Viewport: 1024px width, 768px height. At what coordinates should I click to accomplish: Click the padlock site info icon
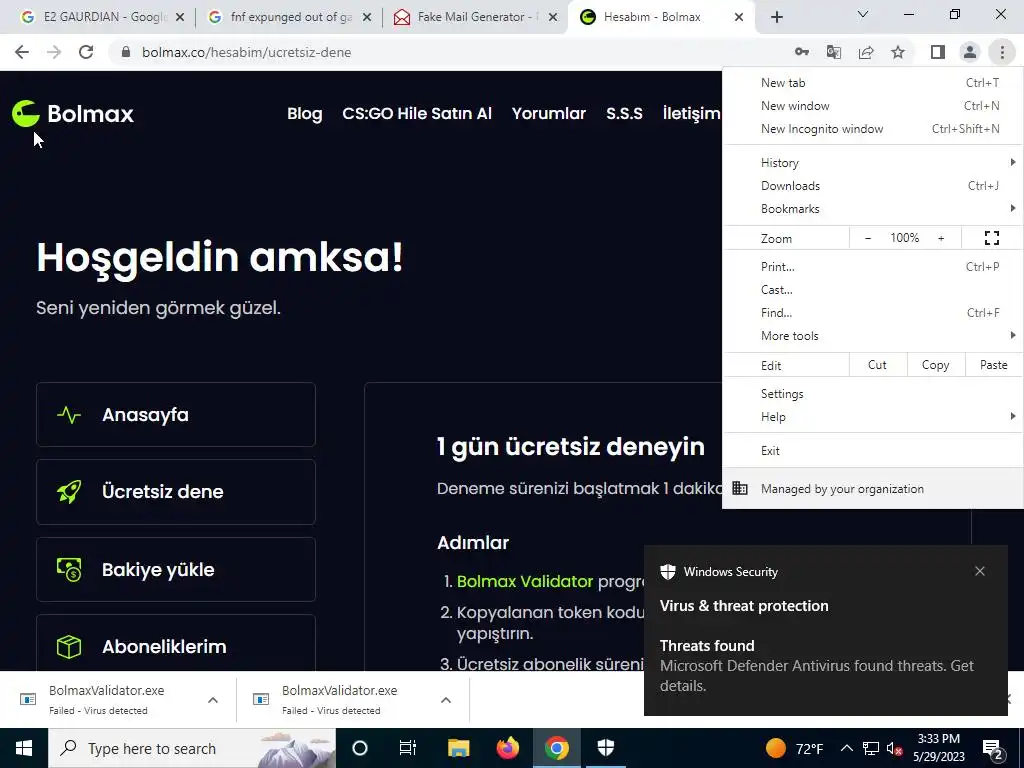pyautogui.click(x=126, y=52)
